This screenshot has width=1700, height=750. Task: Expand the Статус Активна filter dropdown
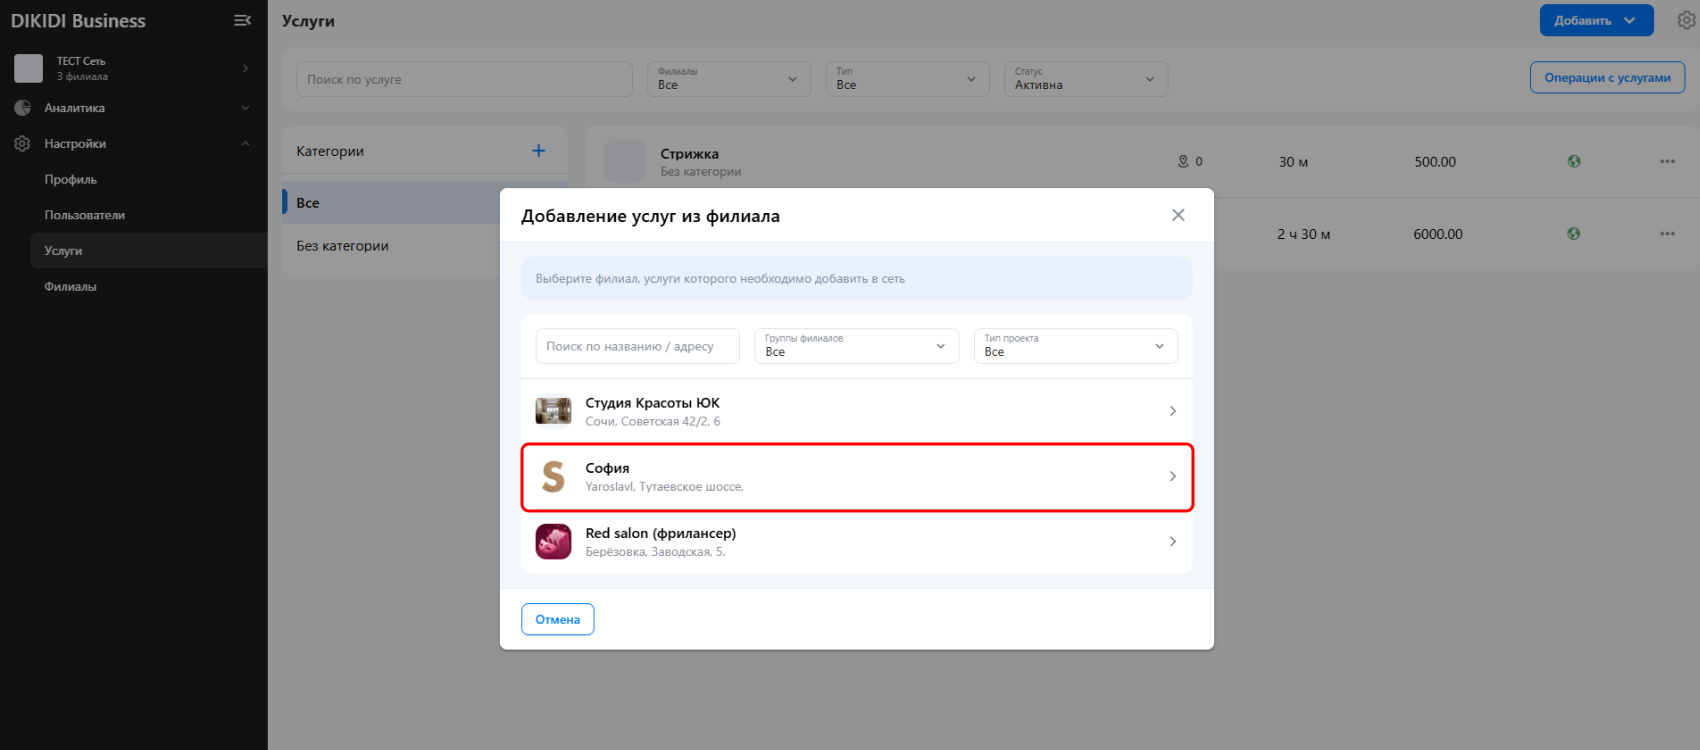[1085, 79]
